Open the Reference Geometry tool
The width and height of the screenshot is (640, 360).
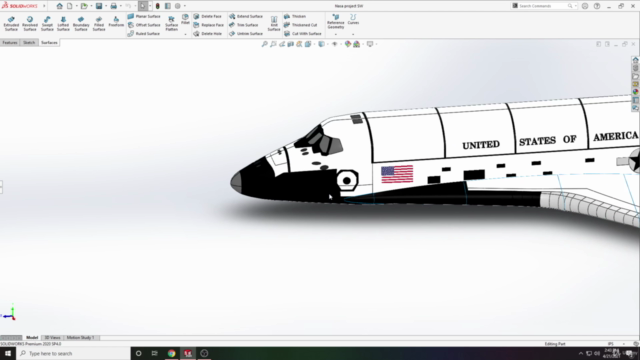(x=336, y=21)
